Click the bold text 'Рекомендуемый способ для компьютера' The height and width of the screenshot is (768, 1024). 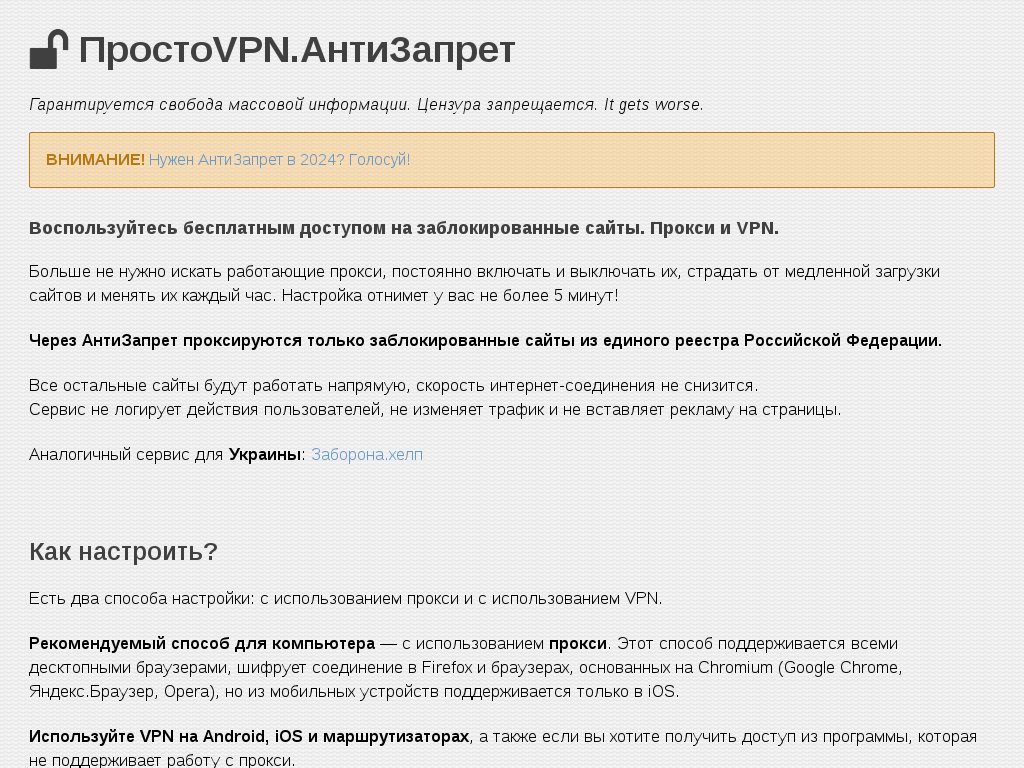(x=202, y=644)
